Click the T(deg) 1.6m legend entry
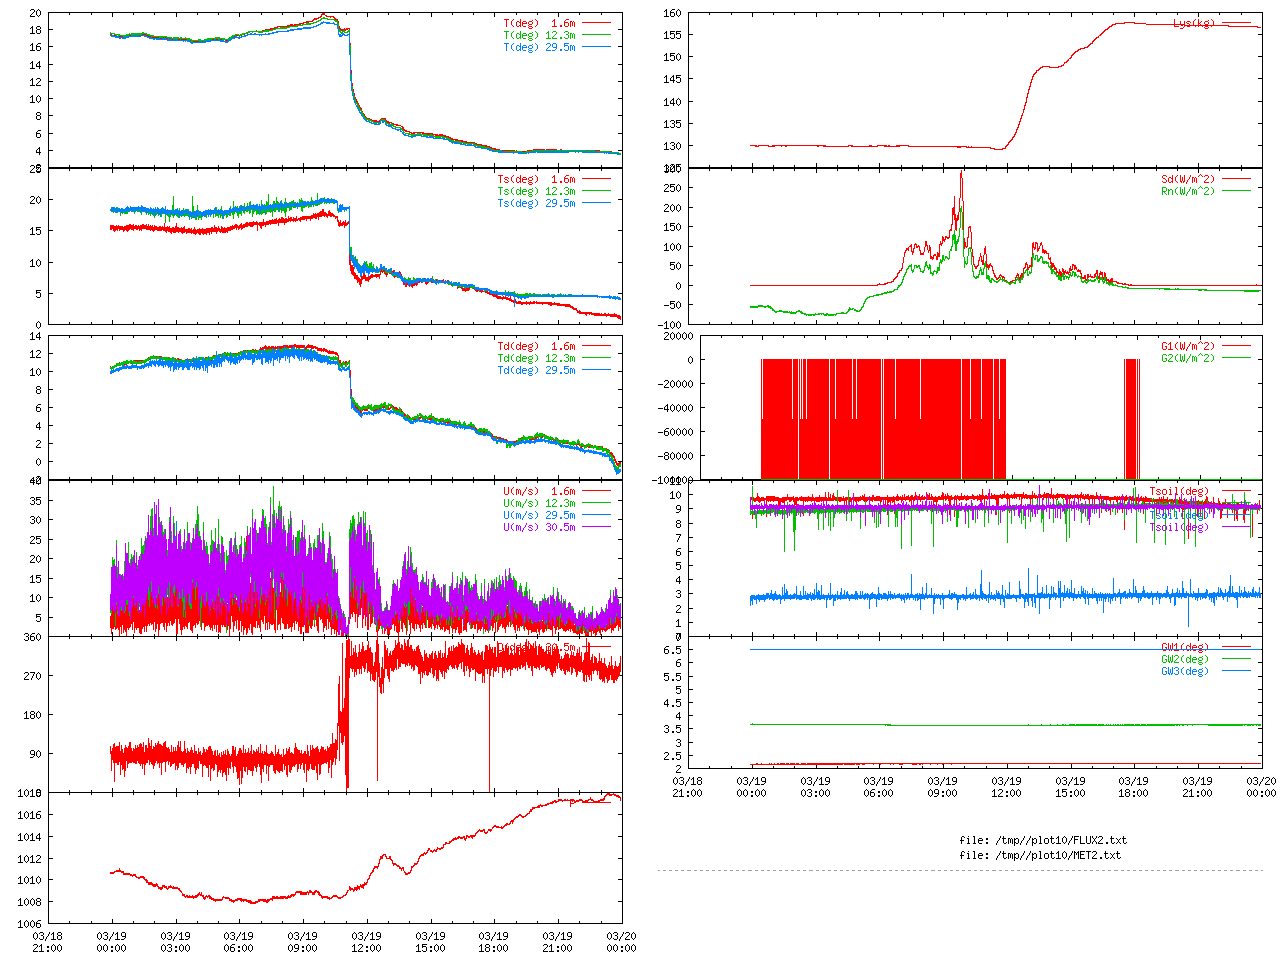The width and height of the screenshot is (1280, 960). (x=539, y=23)
